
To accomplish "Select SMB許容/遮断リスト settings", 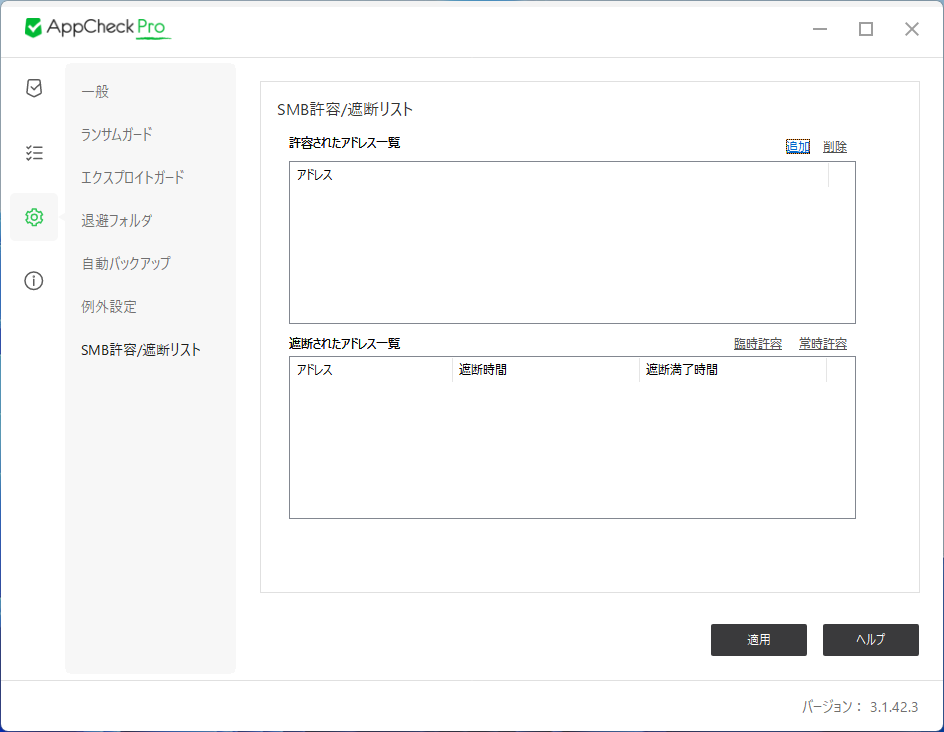I will 141,349.
